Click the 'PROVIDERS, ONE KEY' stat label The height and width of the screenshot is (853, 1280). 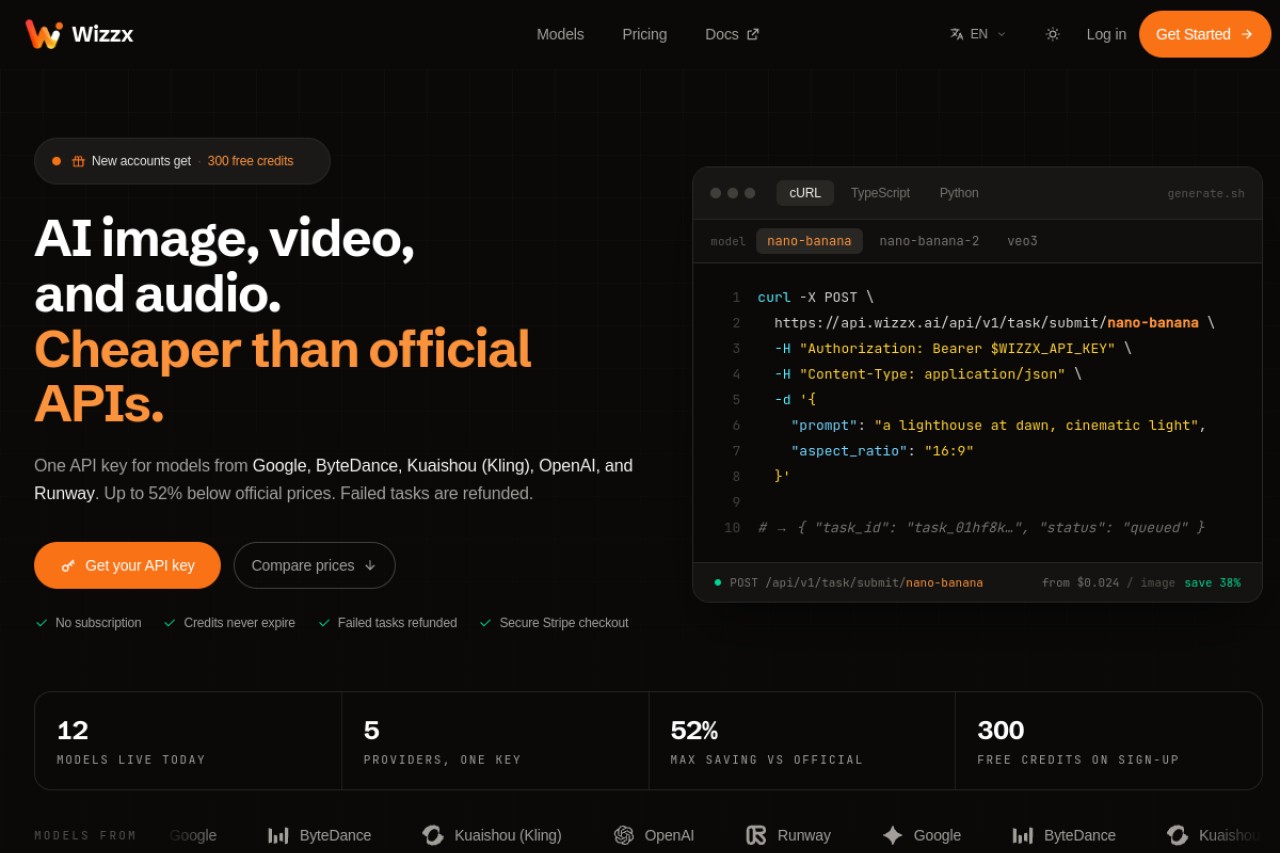coord(442,760)
